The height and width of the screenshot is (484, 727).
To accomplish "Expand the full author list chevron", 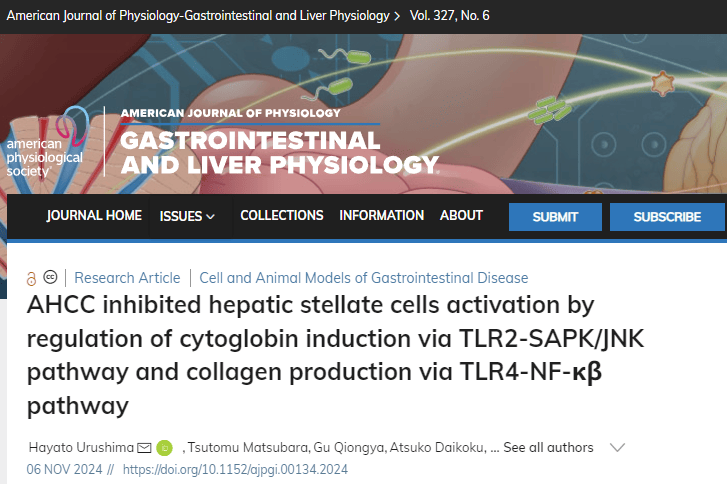I will click(x=617, y=447).
